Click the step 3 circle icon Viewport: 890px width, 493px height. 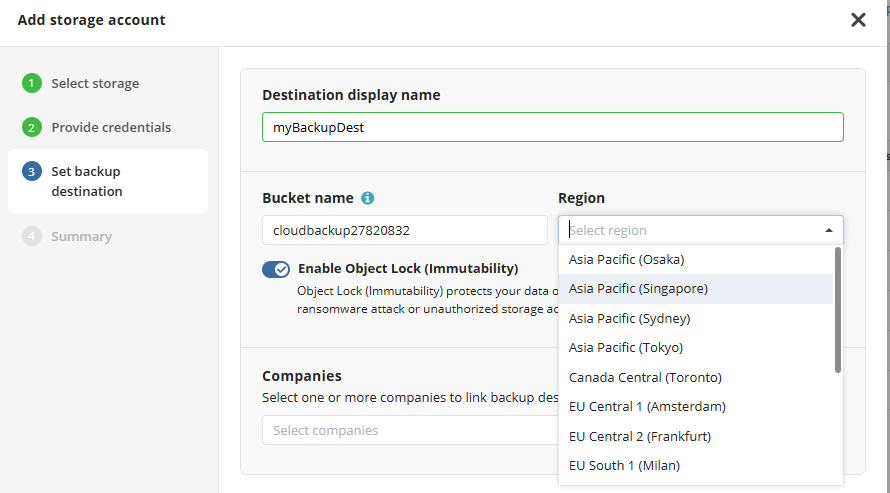(32, 172)
